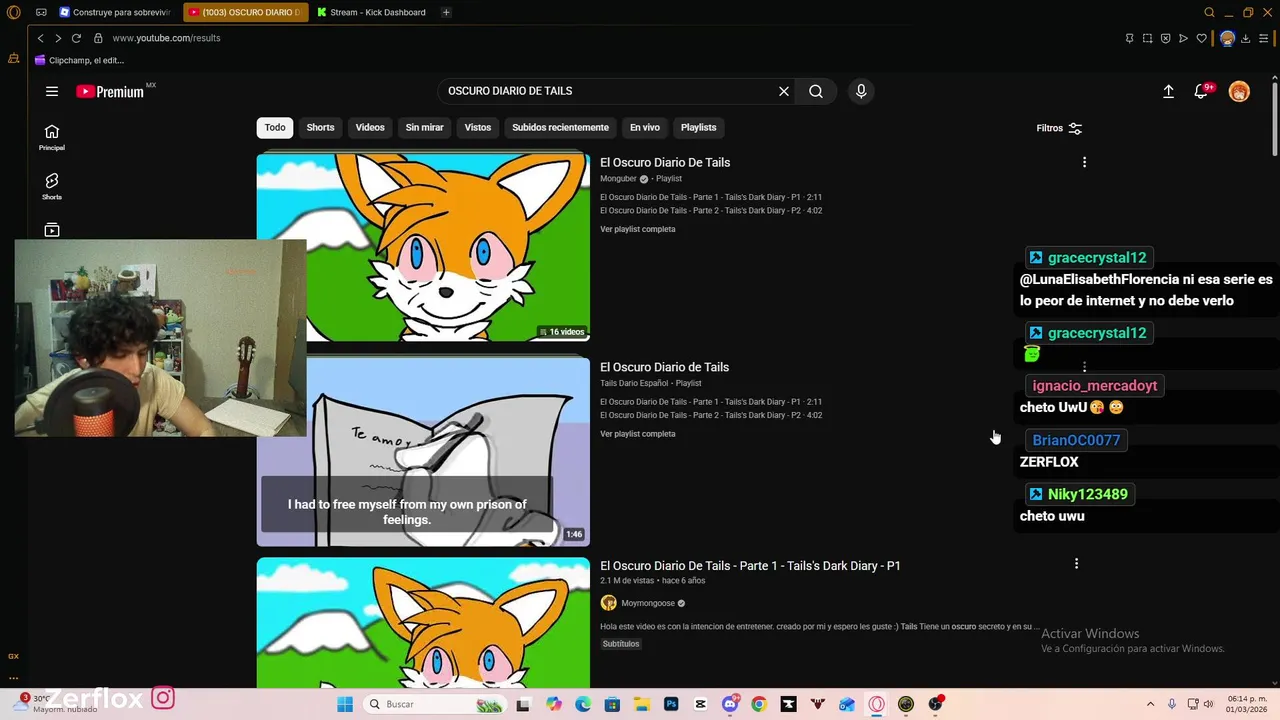
Task: Select the Shorts filter chip
Action: (320, 127)
